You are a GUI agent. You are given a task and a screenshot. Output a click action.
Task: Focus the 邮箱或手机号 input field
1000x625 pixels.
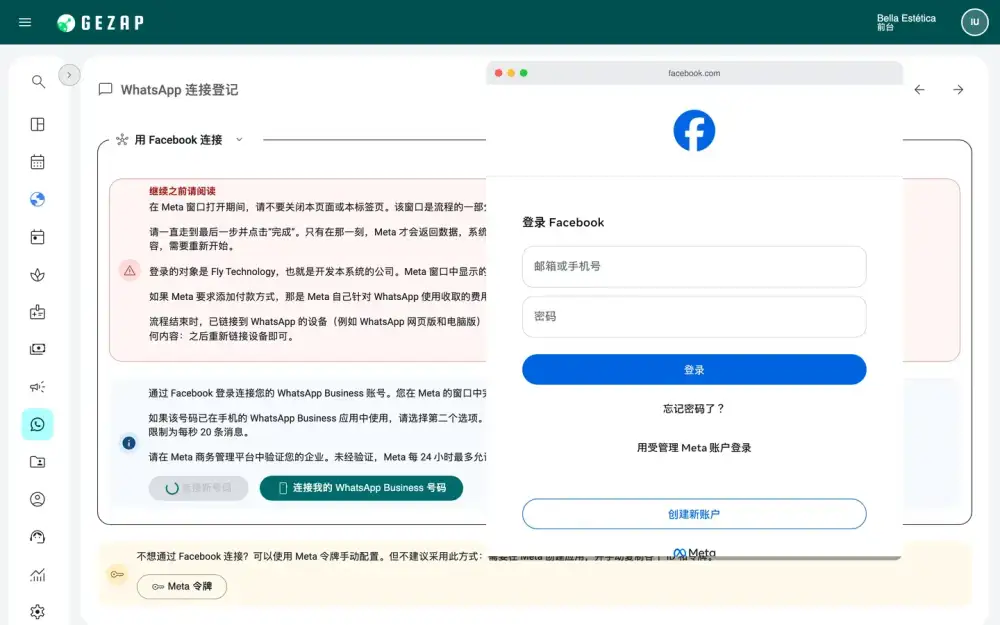pos(694,267)
